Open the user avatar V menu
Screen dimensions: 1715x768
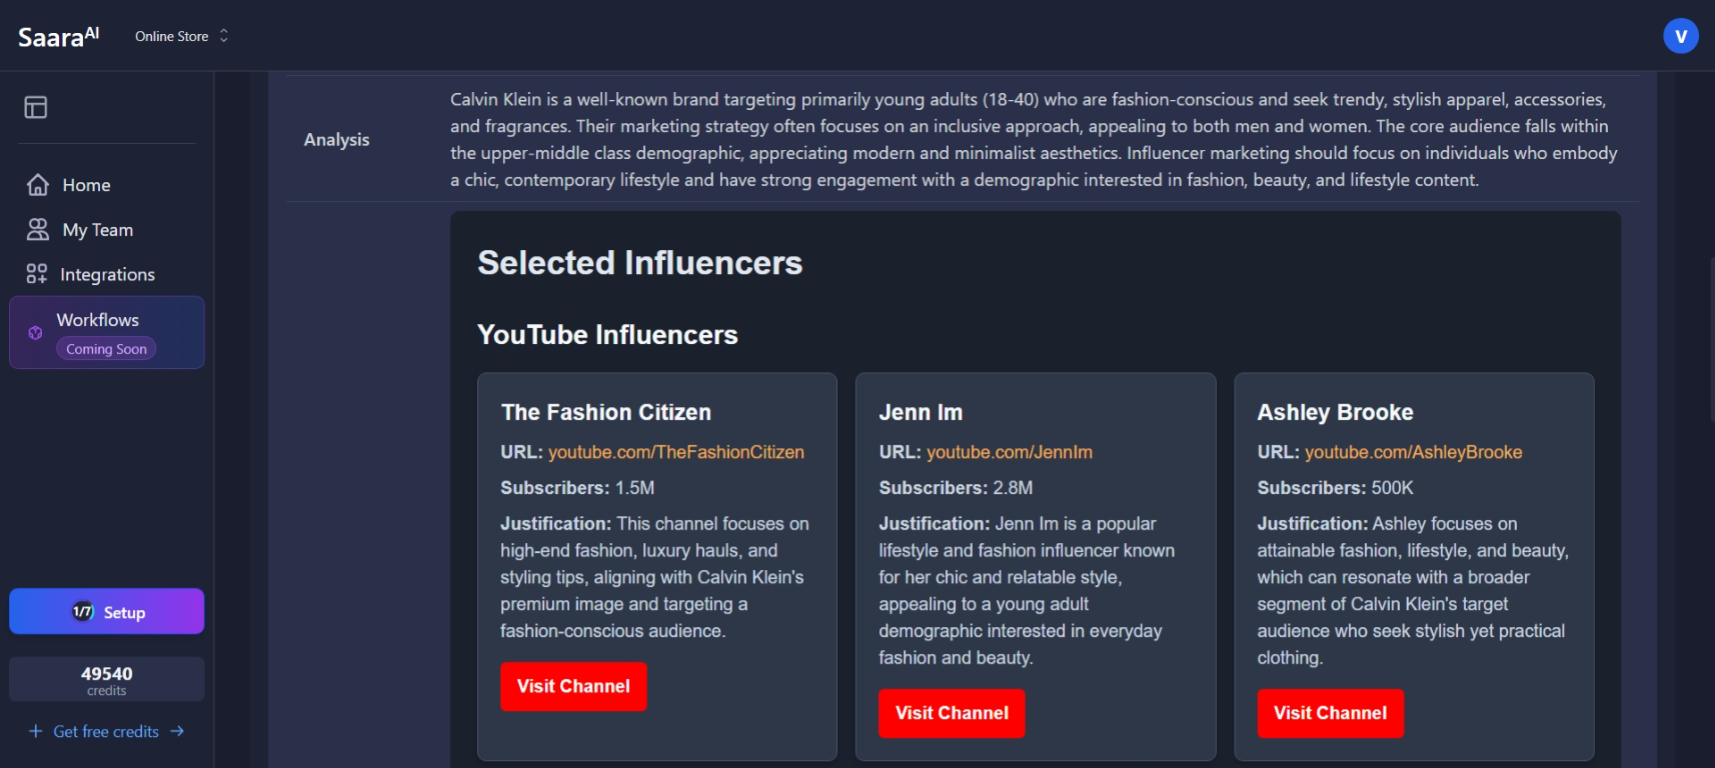(1681, 36)
